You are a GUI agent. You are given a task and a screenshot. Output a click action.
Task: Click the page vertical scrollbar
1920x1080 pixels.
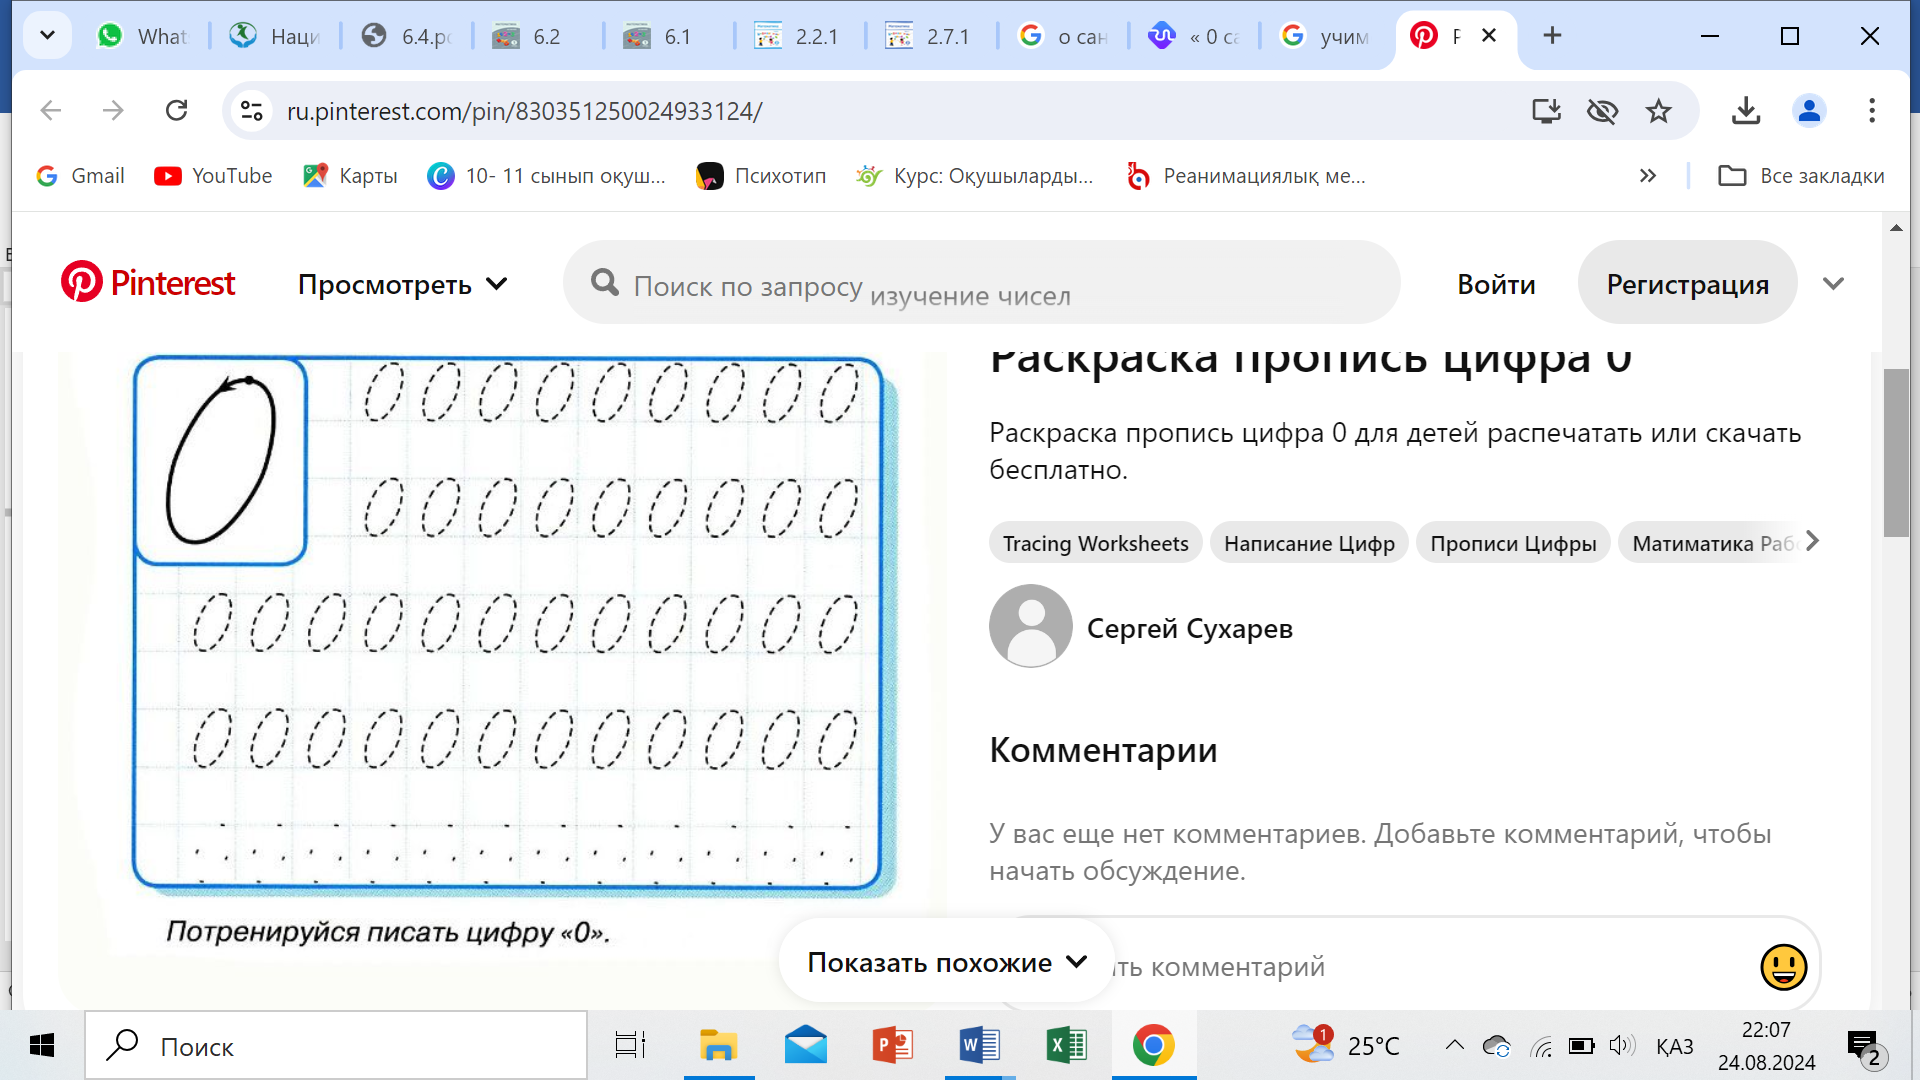[x=1895, y=453]
